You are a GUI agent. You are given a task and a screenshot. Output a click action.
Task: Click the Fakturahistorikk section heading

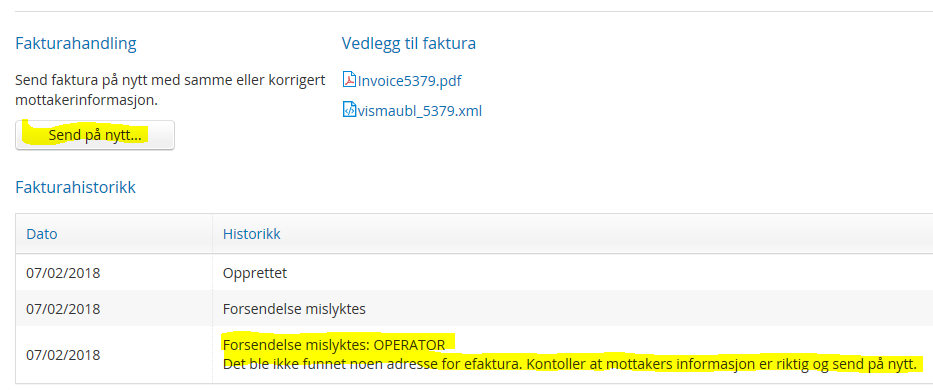pyautogui.click(x=76, y=188)
